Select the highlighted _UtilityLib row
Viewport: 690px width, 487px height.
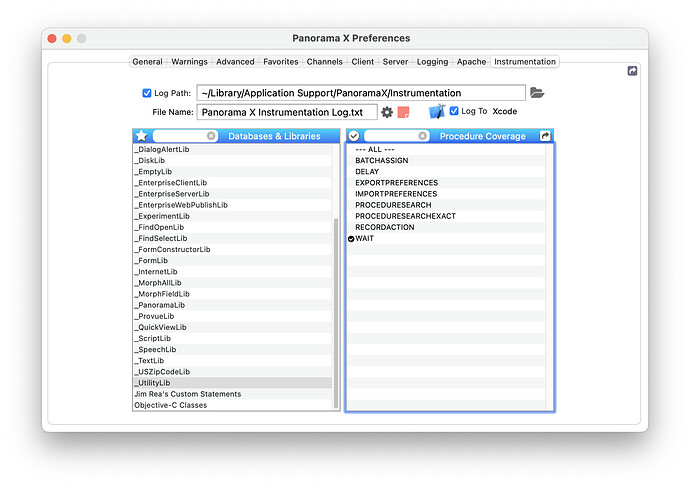(x=232, y=383)
